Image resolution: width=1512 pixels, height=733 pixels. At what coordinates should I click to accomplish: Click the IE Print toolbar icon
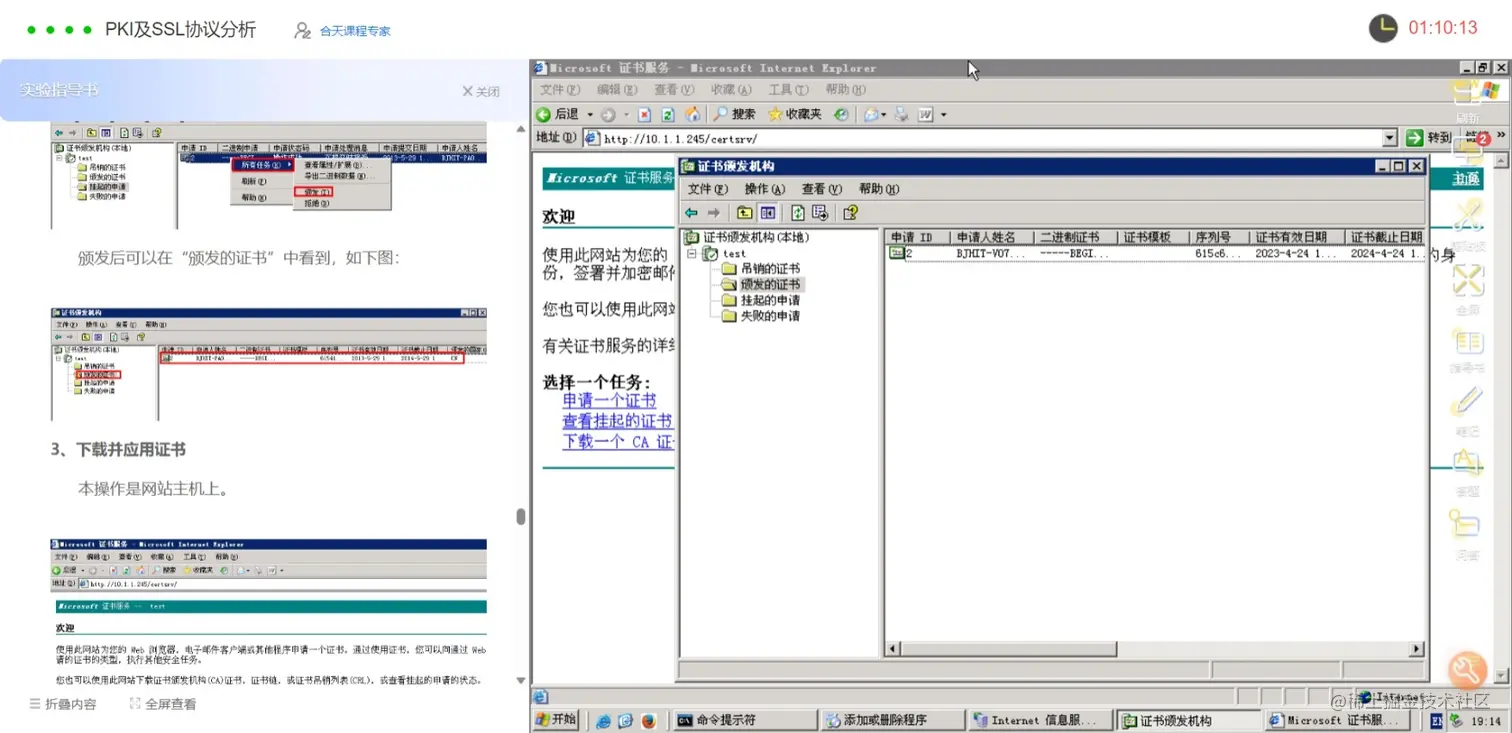click(901, 114)
